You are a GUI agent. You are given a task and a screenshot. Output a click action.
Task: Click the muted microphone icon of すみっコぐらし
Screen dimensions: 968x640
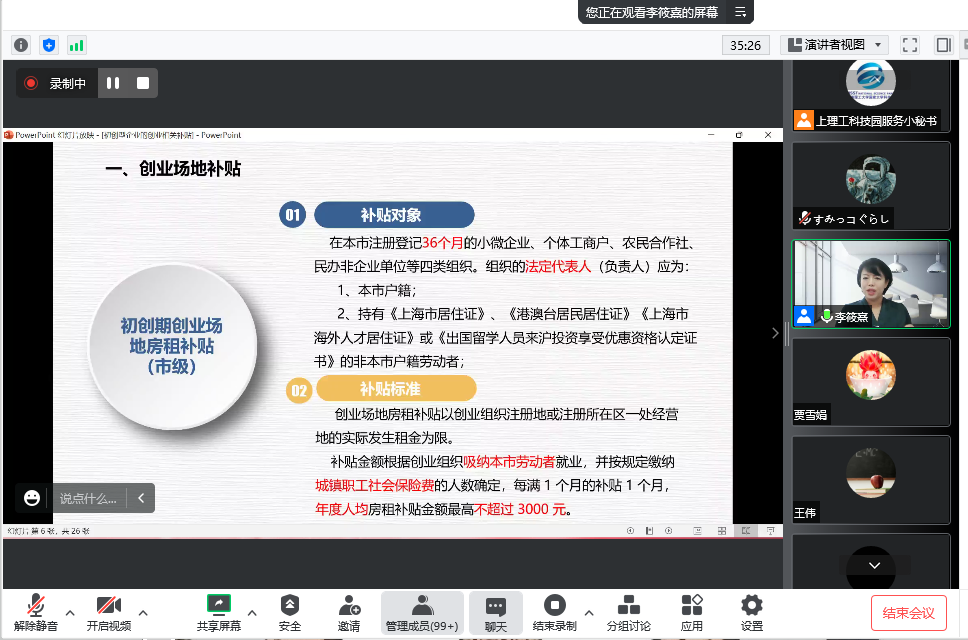pos(804,218)
